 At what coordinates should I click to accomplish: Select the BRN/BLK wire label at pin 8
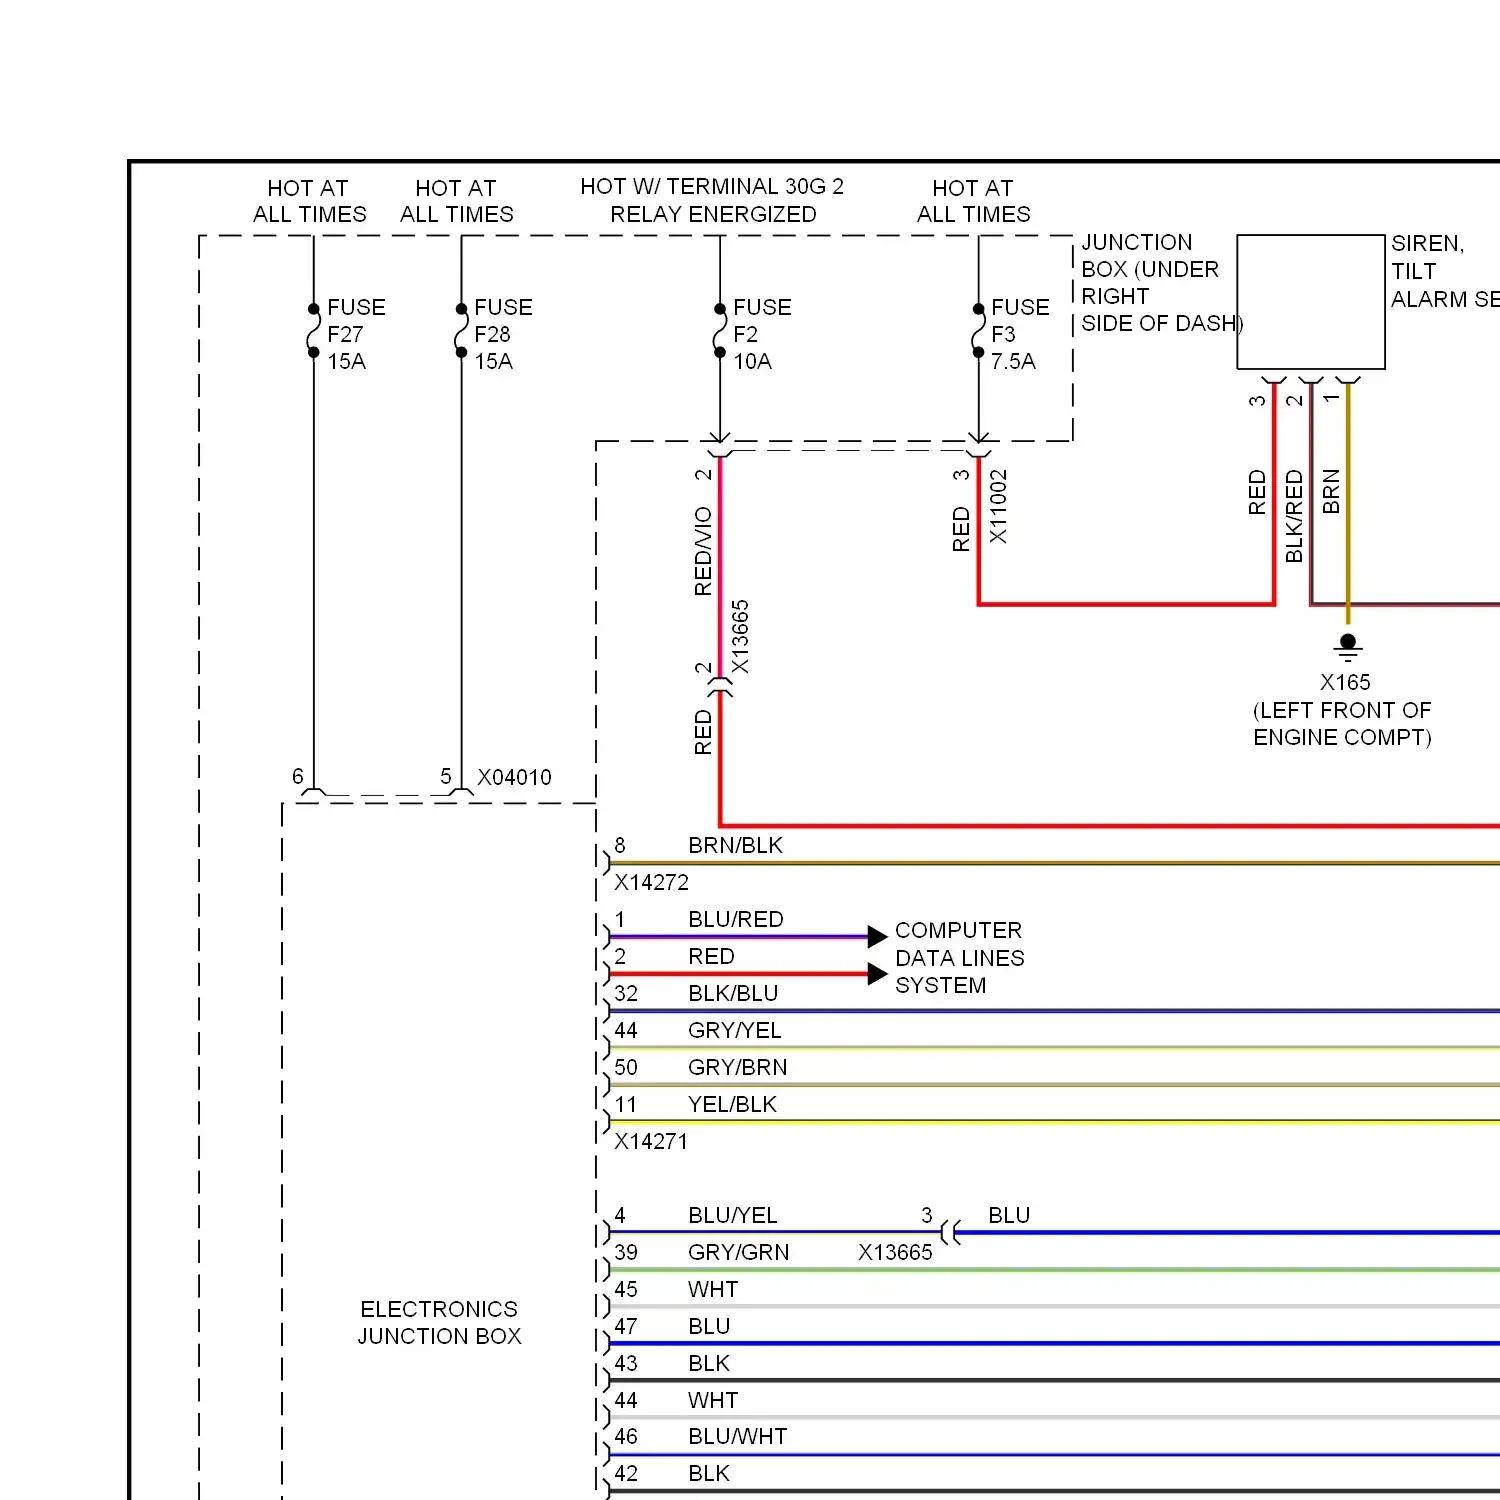click(x=735, y=845)
